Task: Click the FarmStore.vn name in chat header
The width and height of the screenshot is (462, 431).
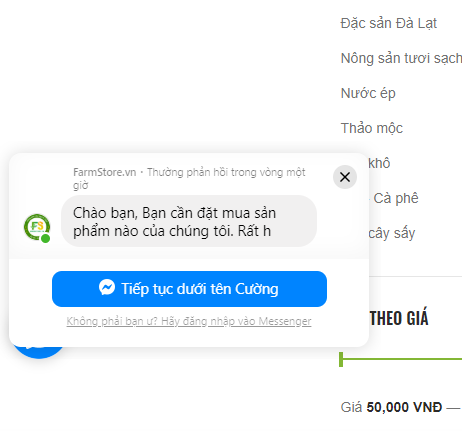Action: point(105,172)
